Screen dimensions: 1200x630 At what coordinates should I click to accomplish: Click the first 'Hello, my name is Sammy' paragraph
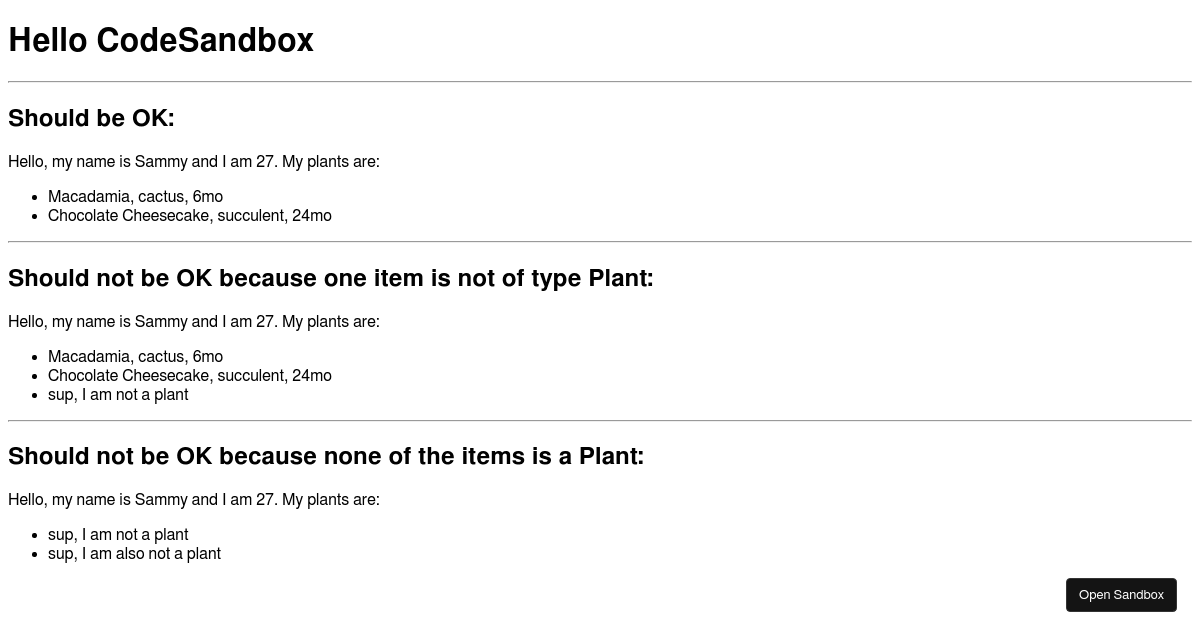pyautogui.click(x=194, y=161)
